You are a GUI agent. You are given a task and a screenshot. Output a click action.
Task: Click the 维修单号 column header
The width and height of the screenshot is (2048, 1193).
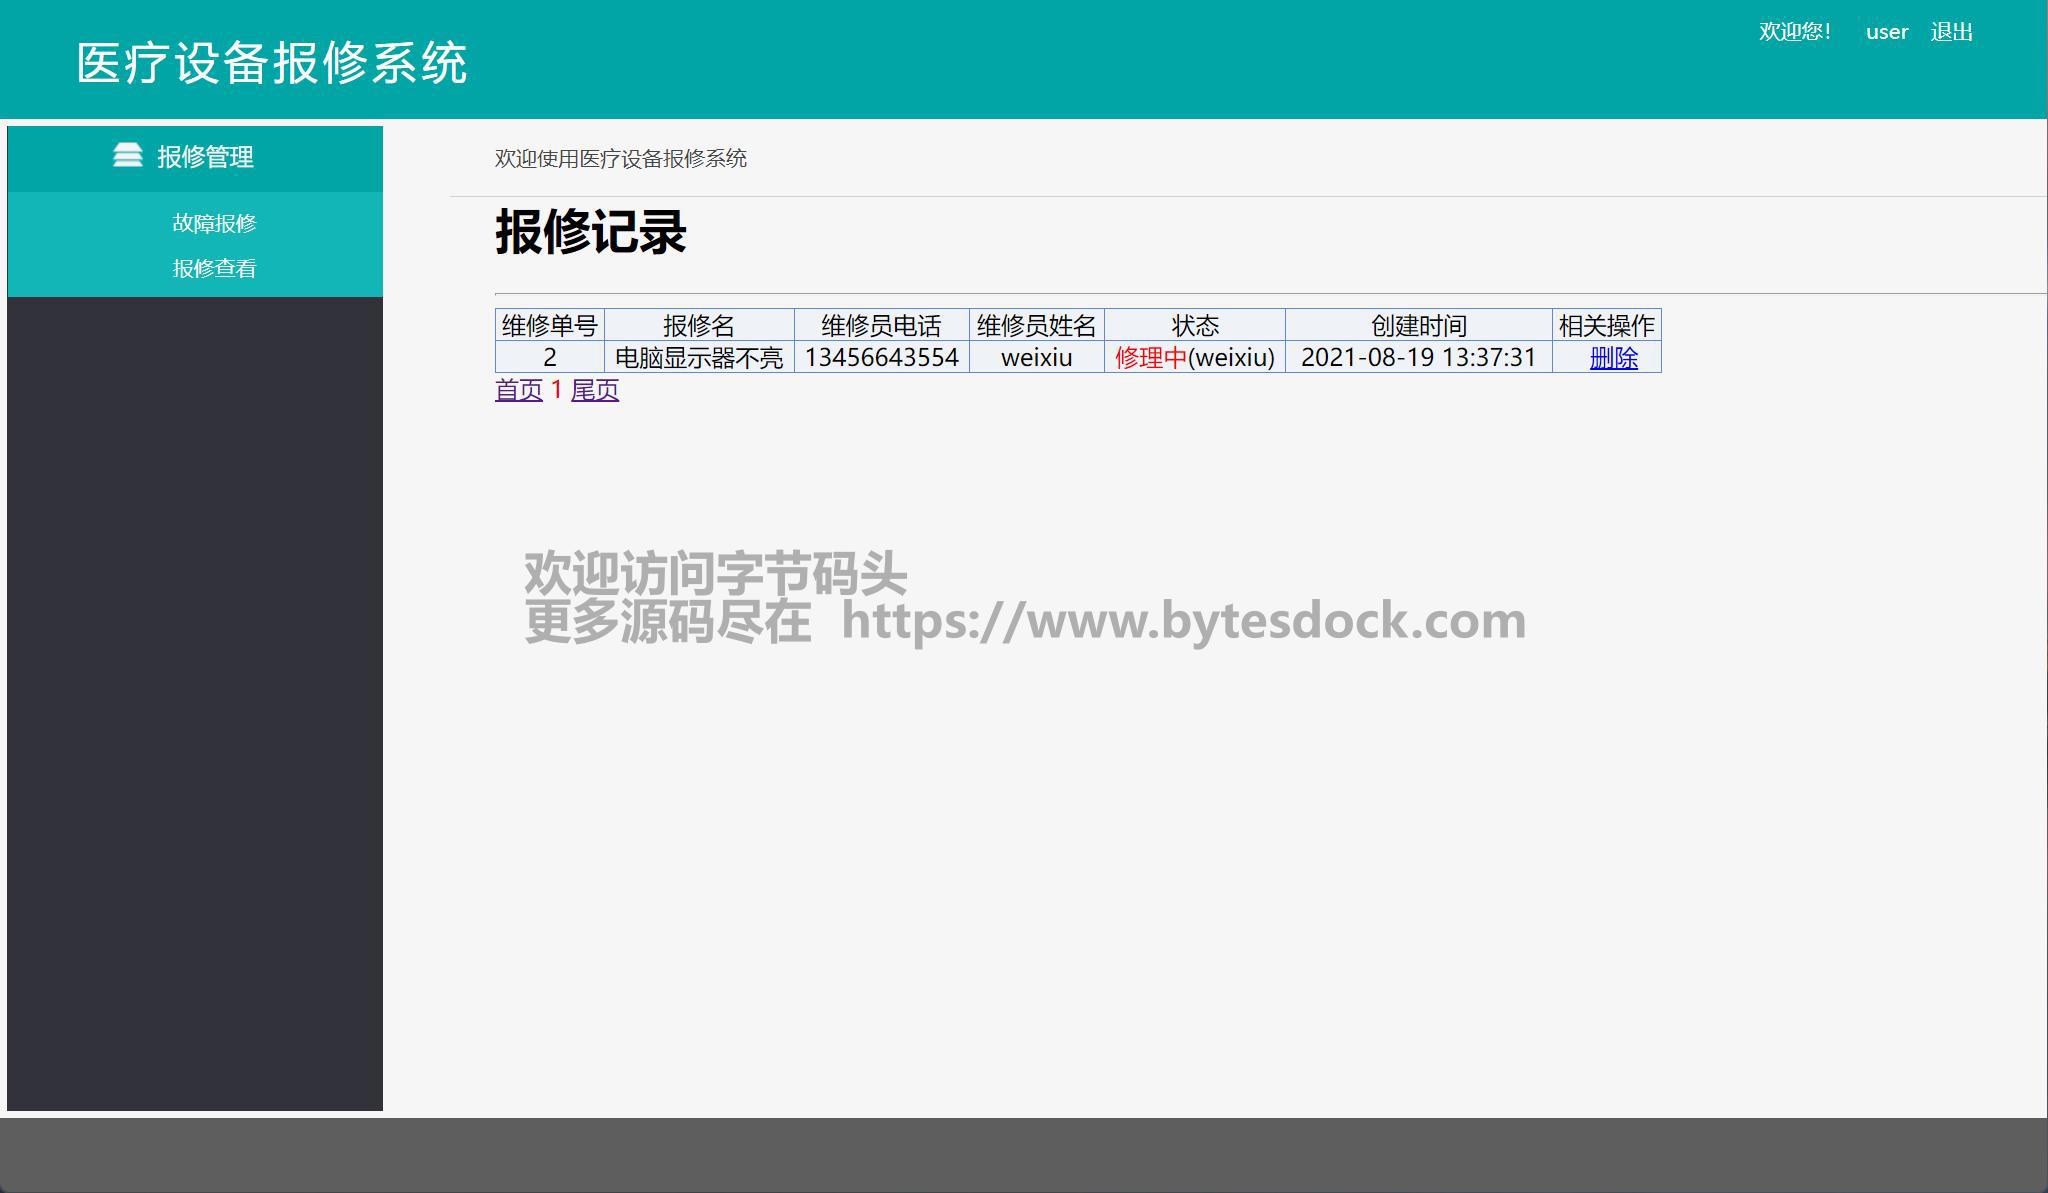pyautogui.click(x=549, y=325)
